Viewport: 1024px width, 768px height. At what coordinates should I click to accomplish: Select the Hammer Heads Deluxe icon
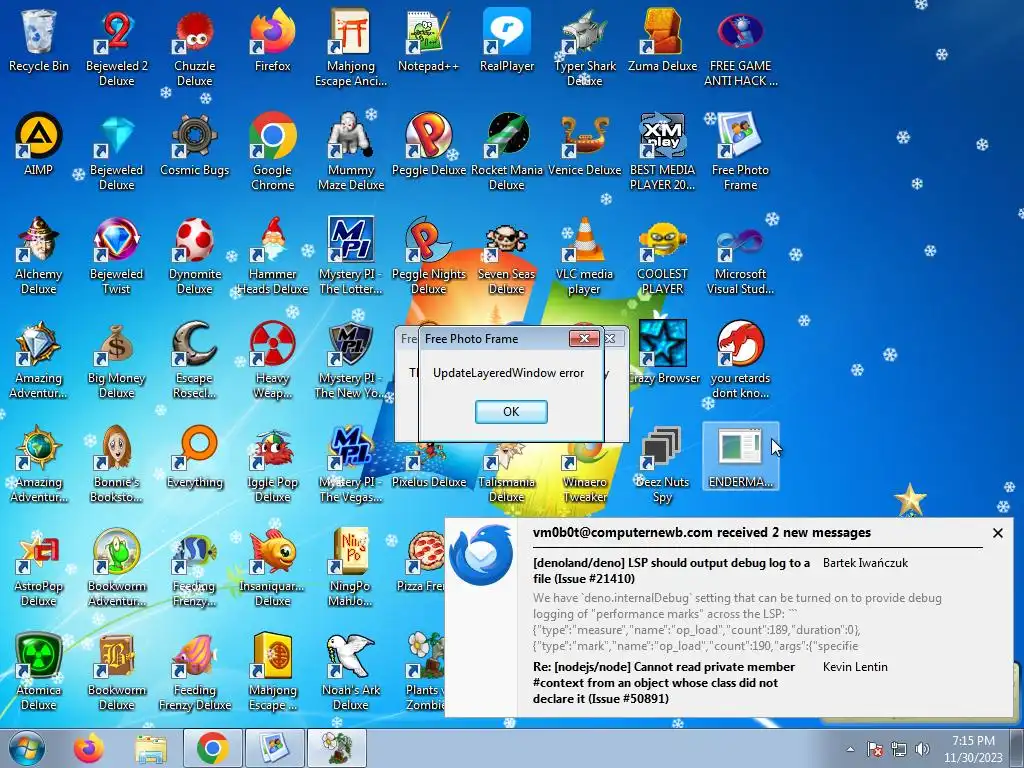(272, 257)
